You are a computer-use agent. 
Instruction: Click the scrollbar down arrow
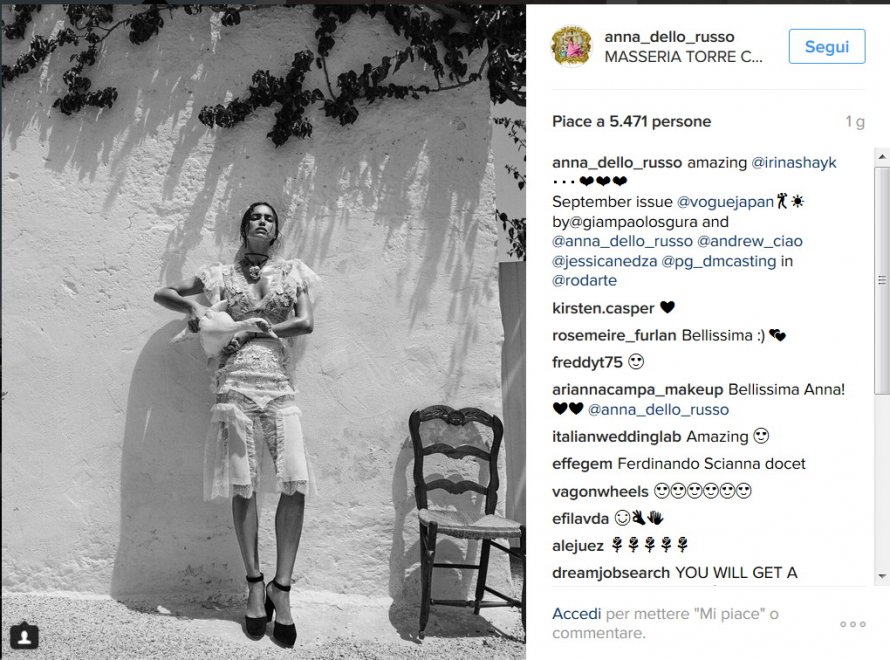click(882, 576)
